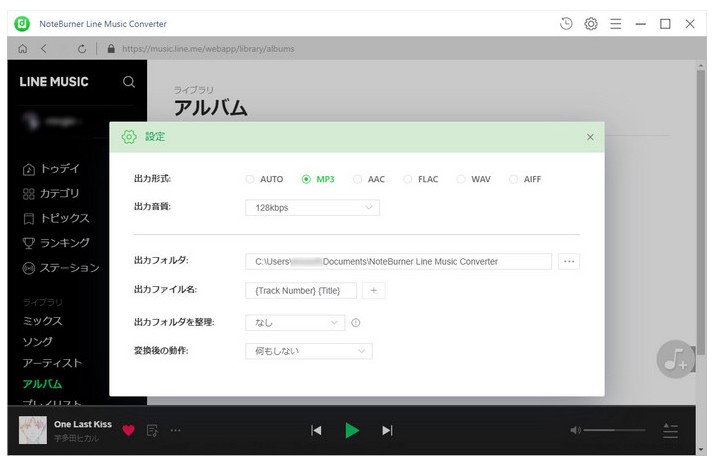Open the conversion history clock icon

566,23
